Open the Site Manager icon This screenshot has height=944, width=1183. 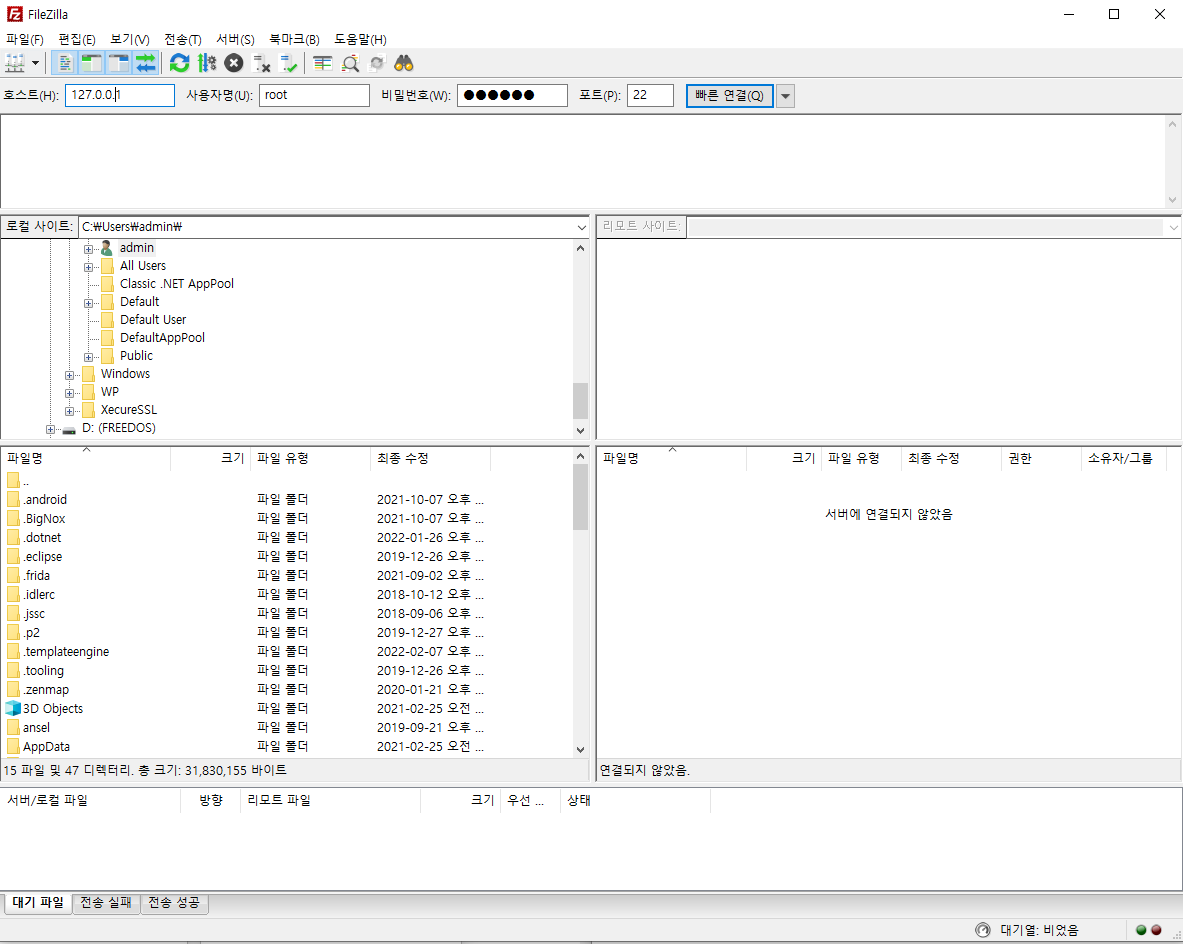[15, 63]
